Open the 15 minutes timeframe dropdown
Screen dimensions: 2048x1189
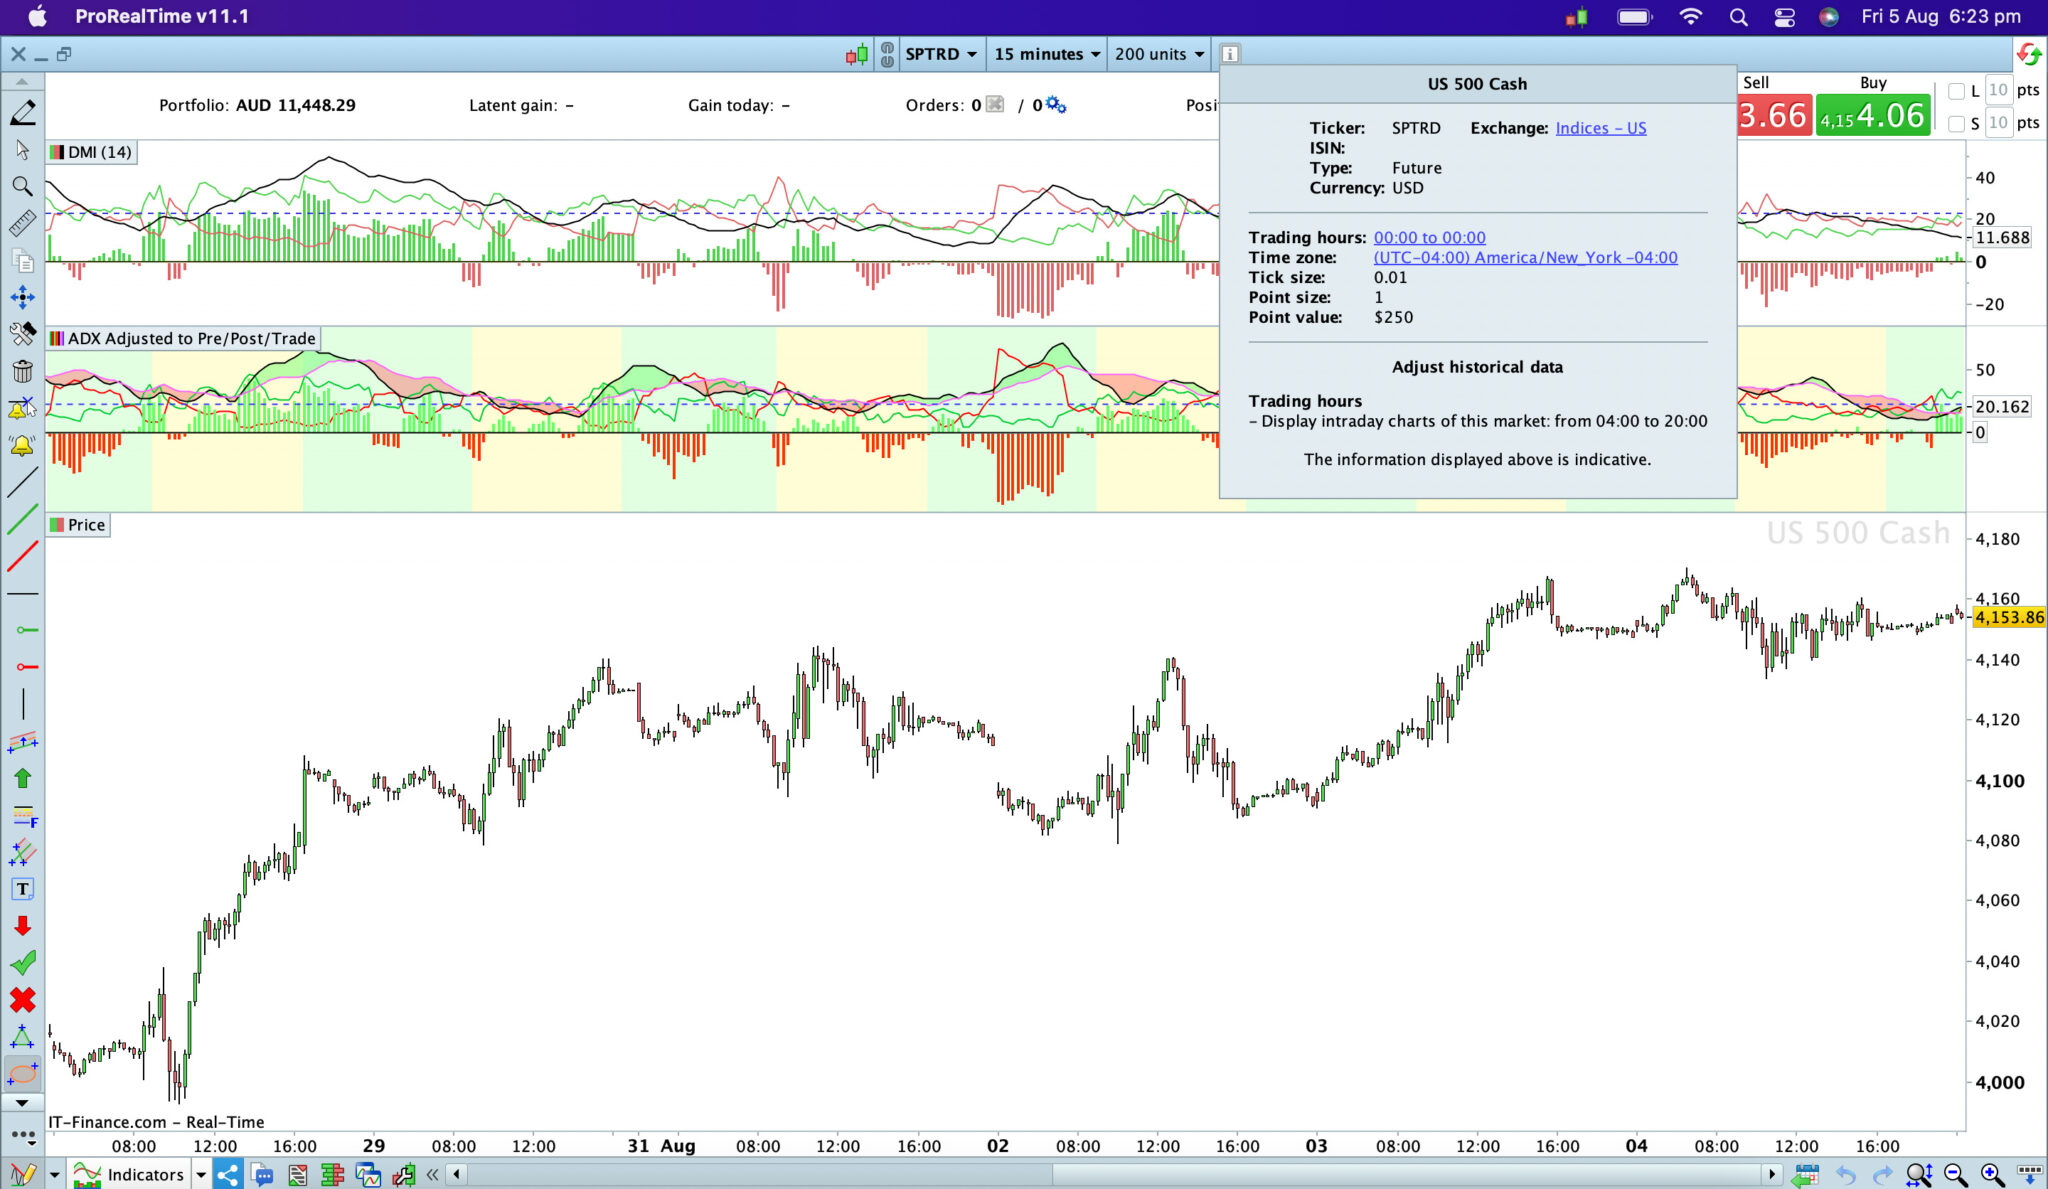point(1046,54)
